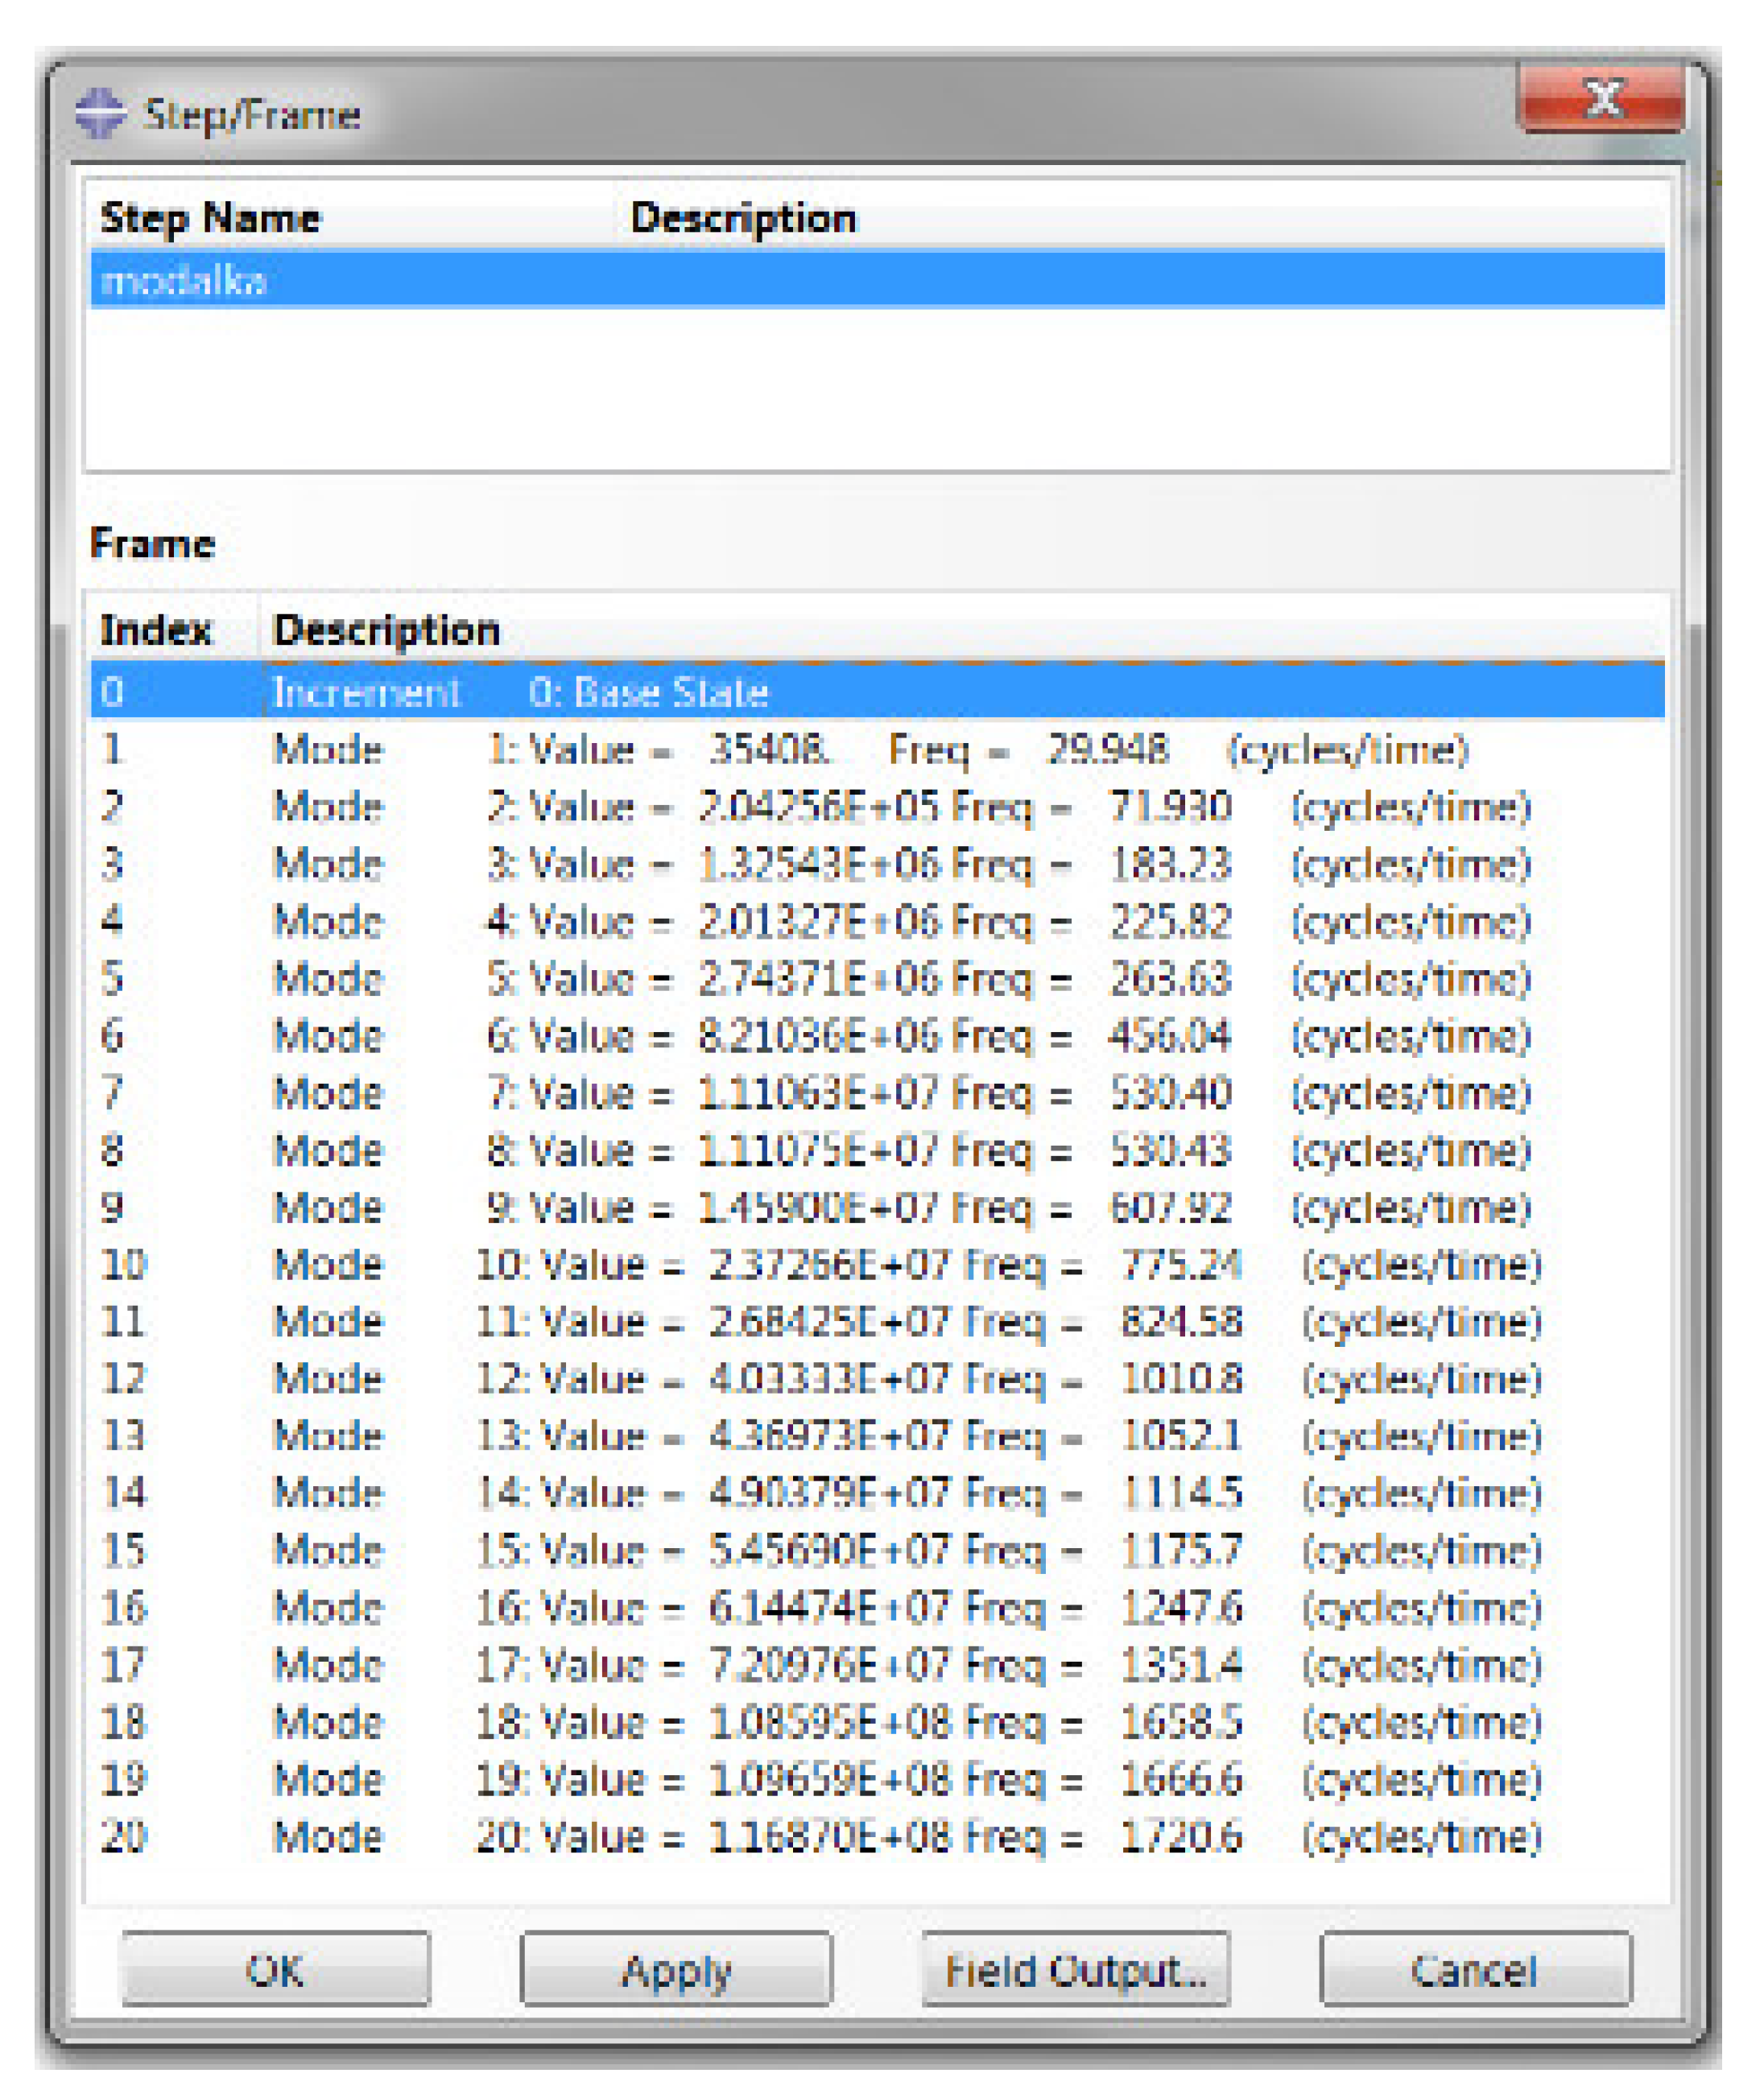The image size is (1764, 2098).
Task: Choose the Mode 10 frame, 775.24 frequency
Action: click(x=876, y=1265)
